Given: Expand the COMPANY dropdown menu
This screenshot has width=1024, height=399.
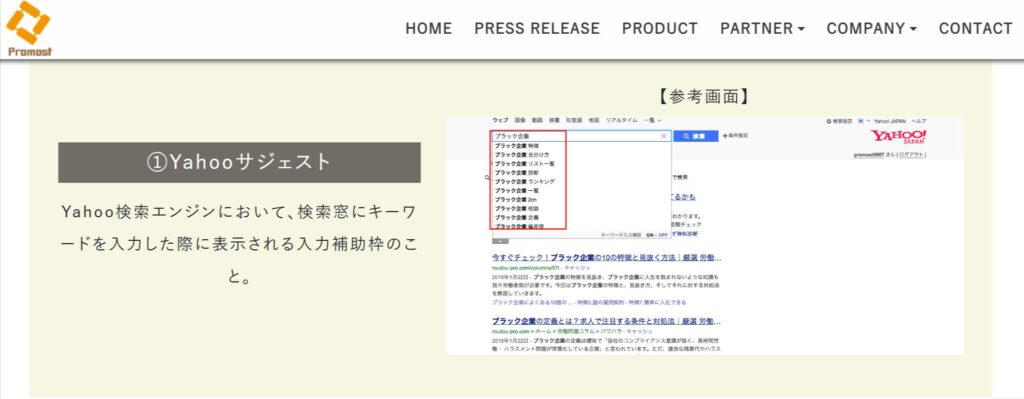Looking at the screenshot, I should [x=872, y=29].
